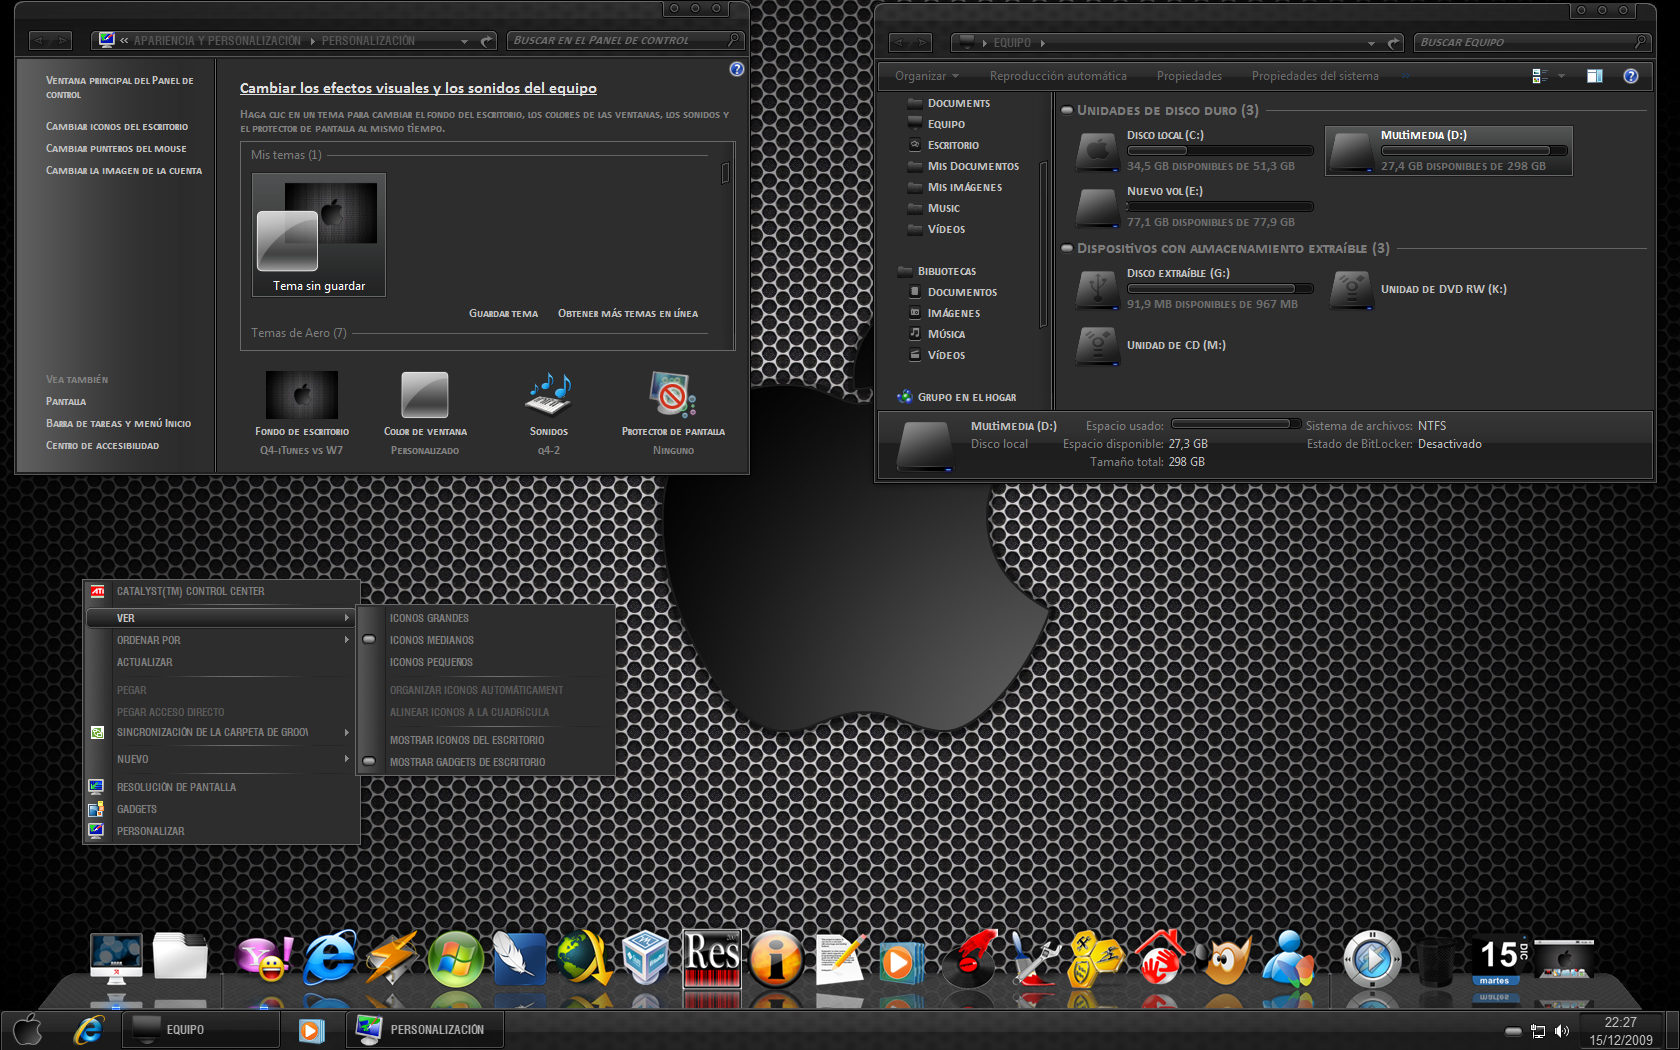1680x1050 pixels.
Task: Launch Internet Explorer from the dock
Action: (329, 958)
